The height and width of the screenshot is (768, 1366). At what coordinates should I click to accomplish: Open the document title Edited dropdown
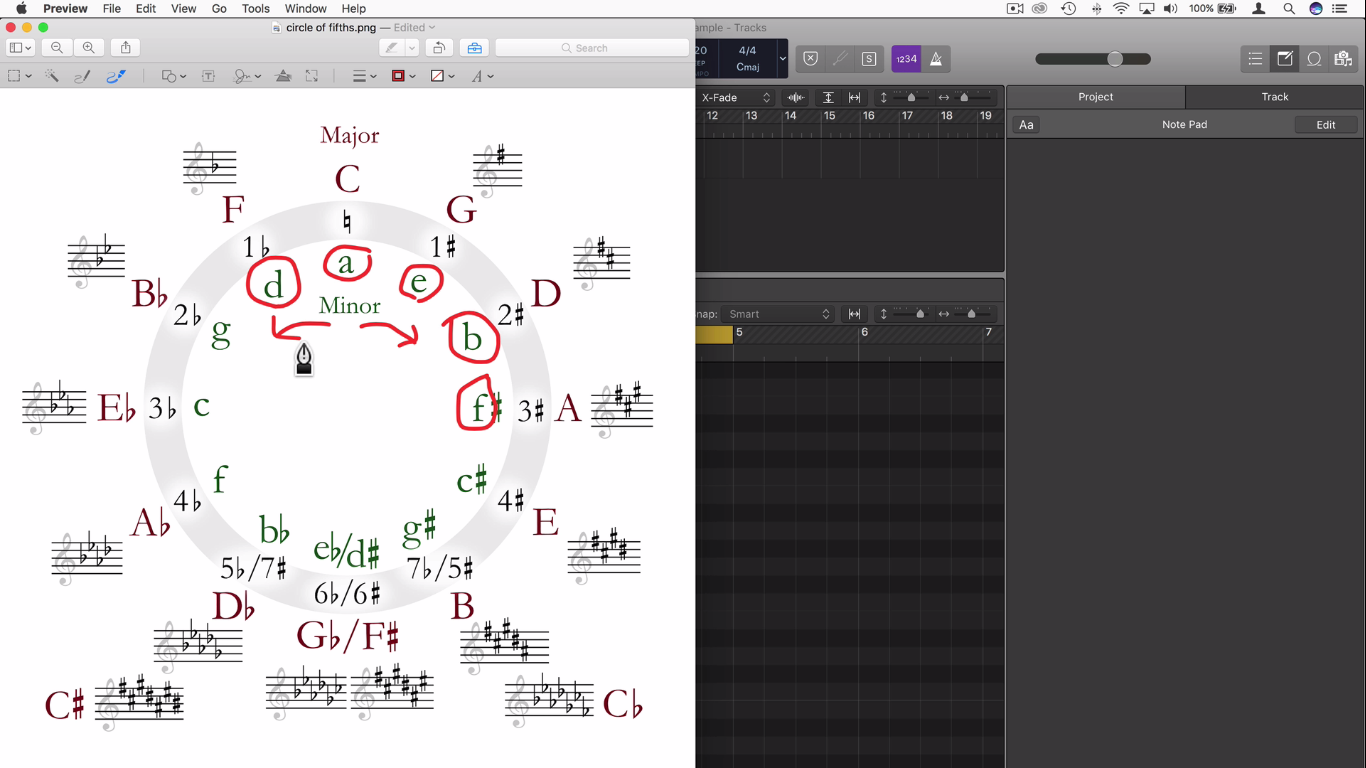click(414, 28)
